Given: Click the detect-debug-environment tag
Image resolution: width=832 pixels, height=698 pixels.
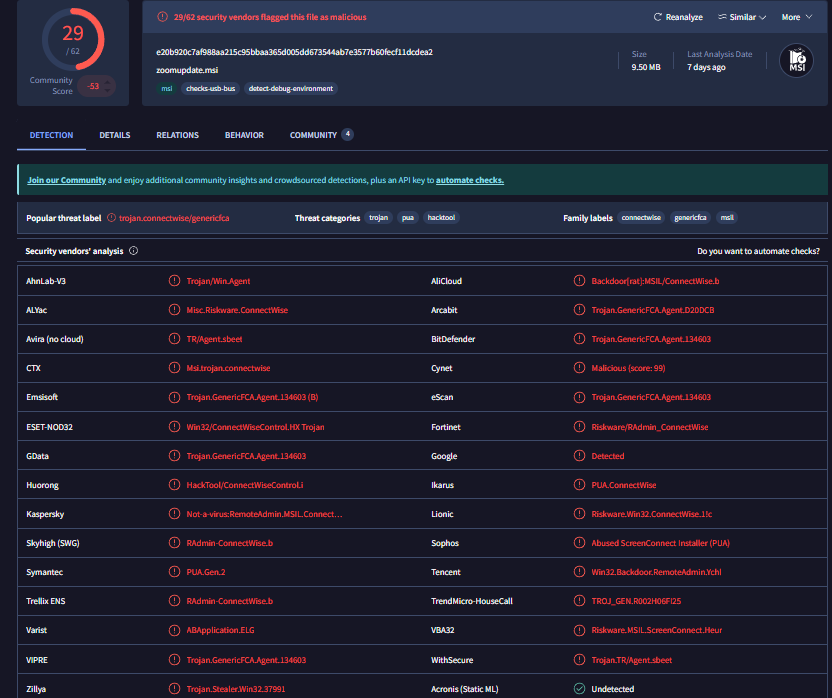Looking at the screenshot, I should click(291, 88).
